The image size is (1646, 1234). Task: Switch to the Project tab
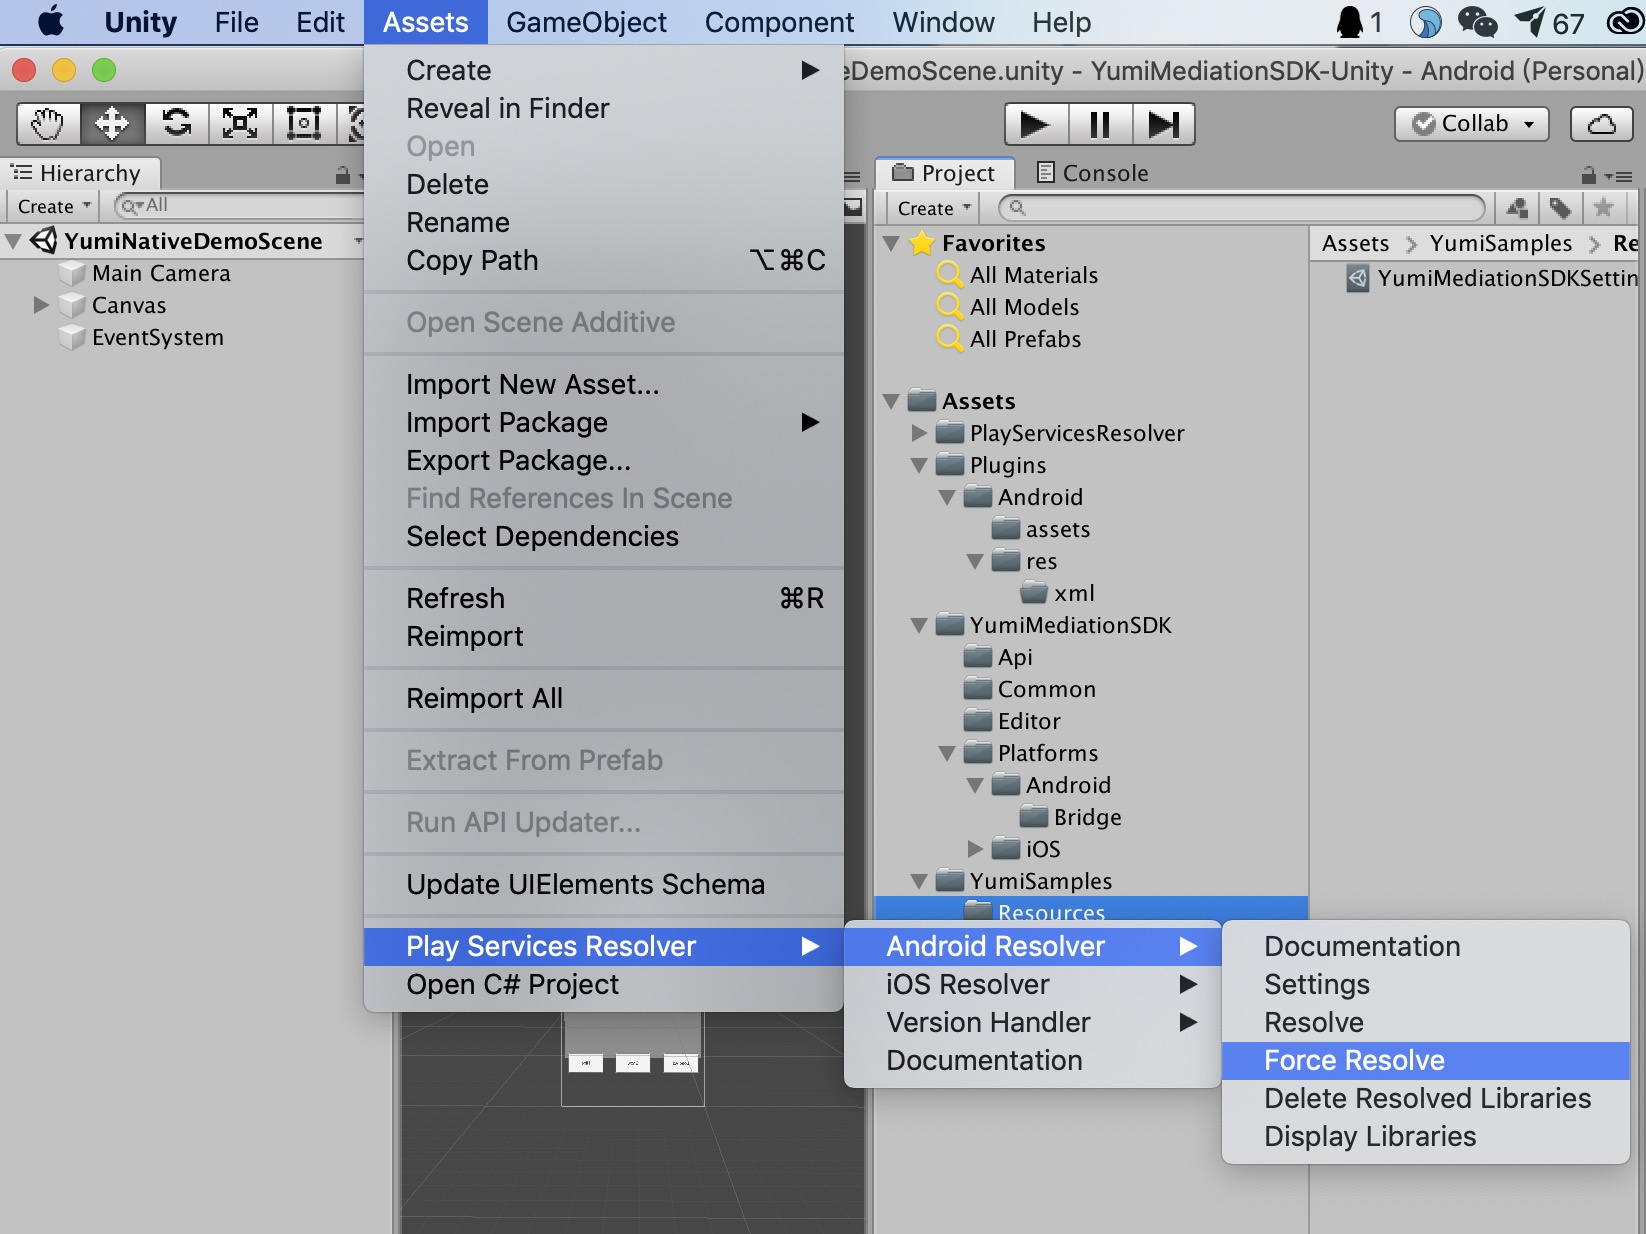(x=945, y=173)
